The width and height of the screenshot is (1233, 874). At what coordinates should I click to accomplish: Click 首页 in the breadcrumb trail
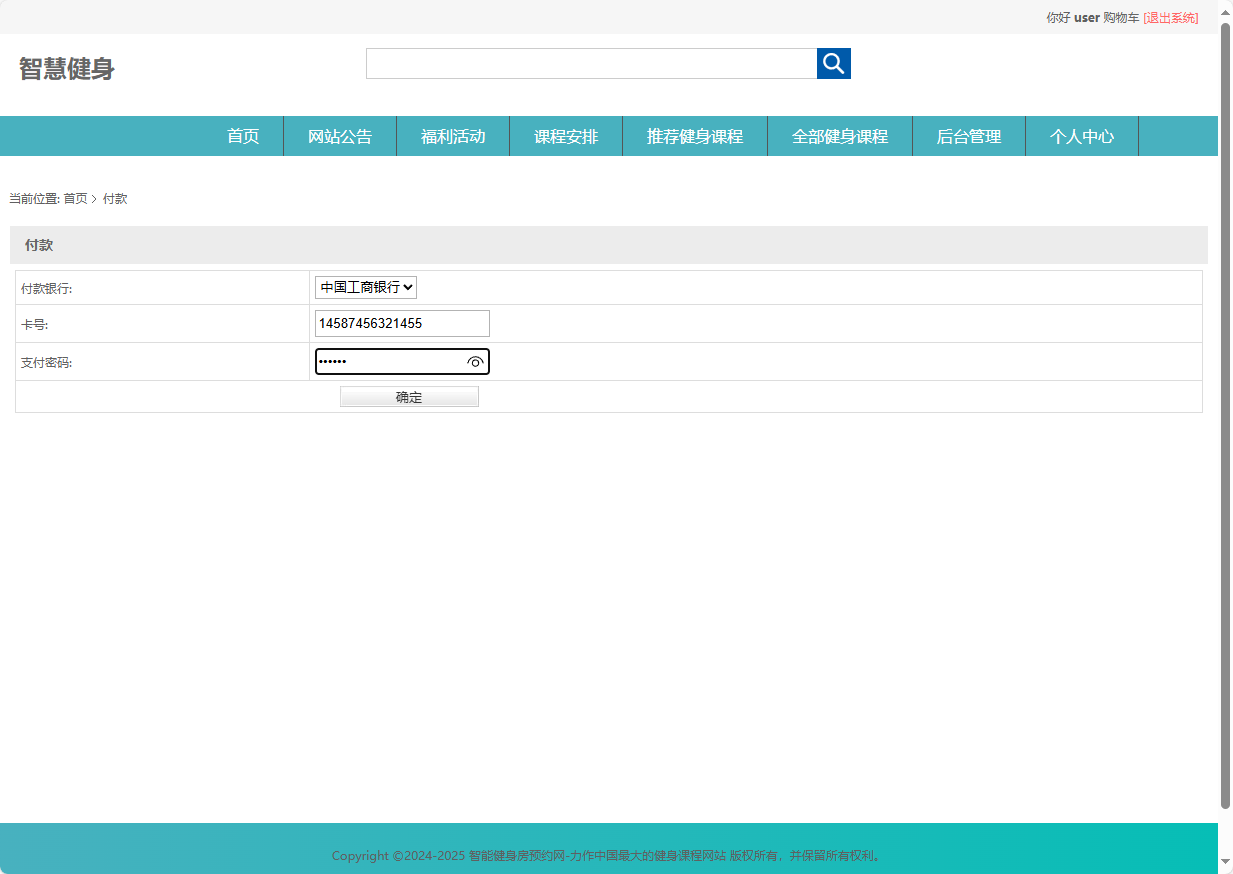point(74,198)
